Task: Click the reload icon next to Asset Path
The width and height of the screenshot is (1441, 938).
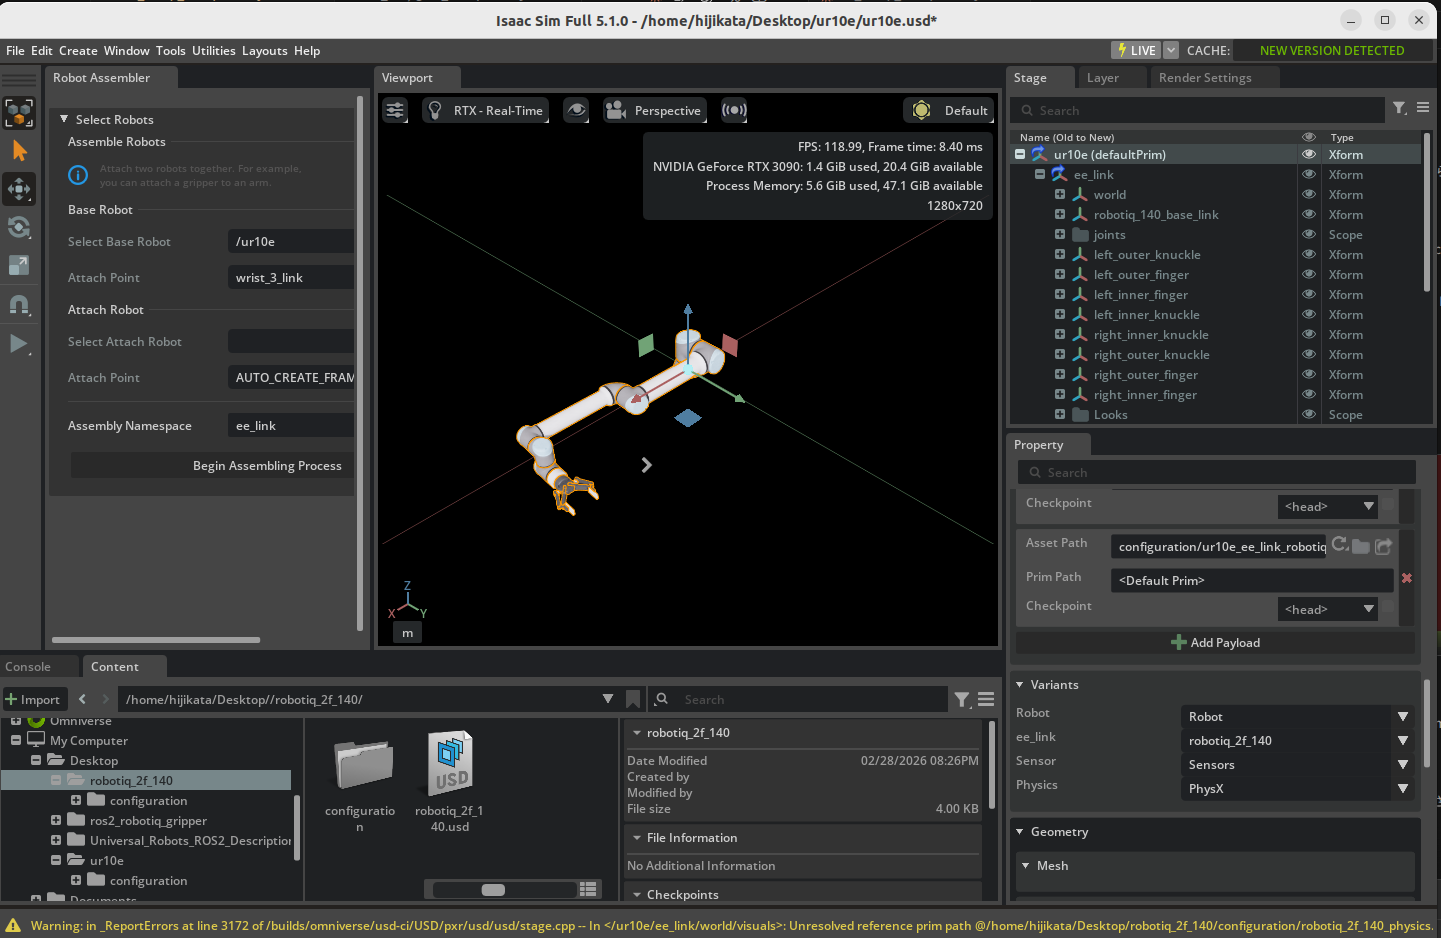Action: 1339,545
